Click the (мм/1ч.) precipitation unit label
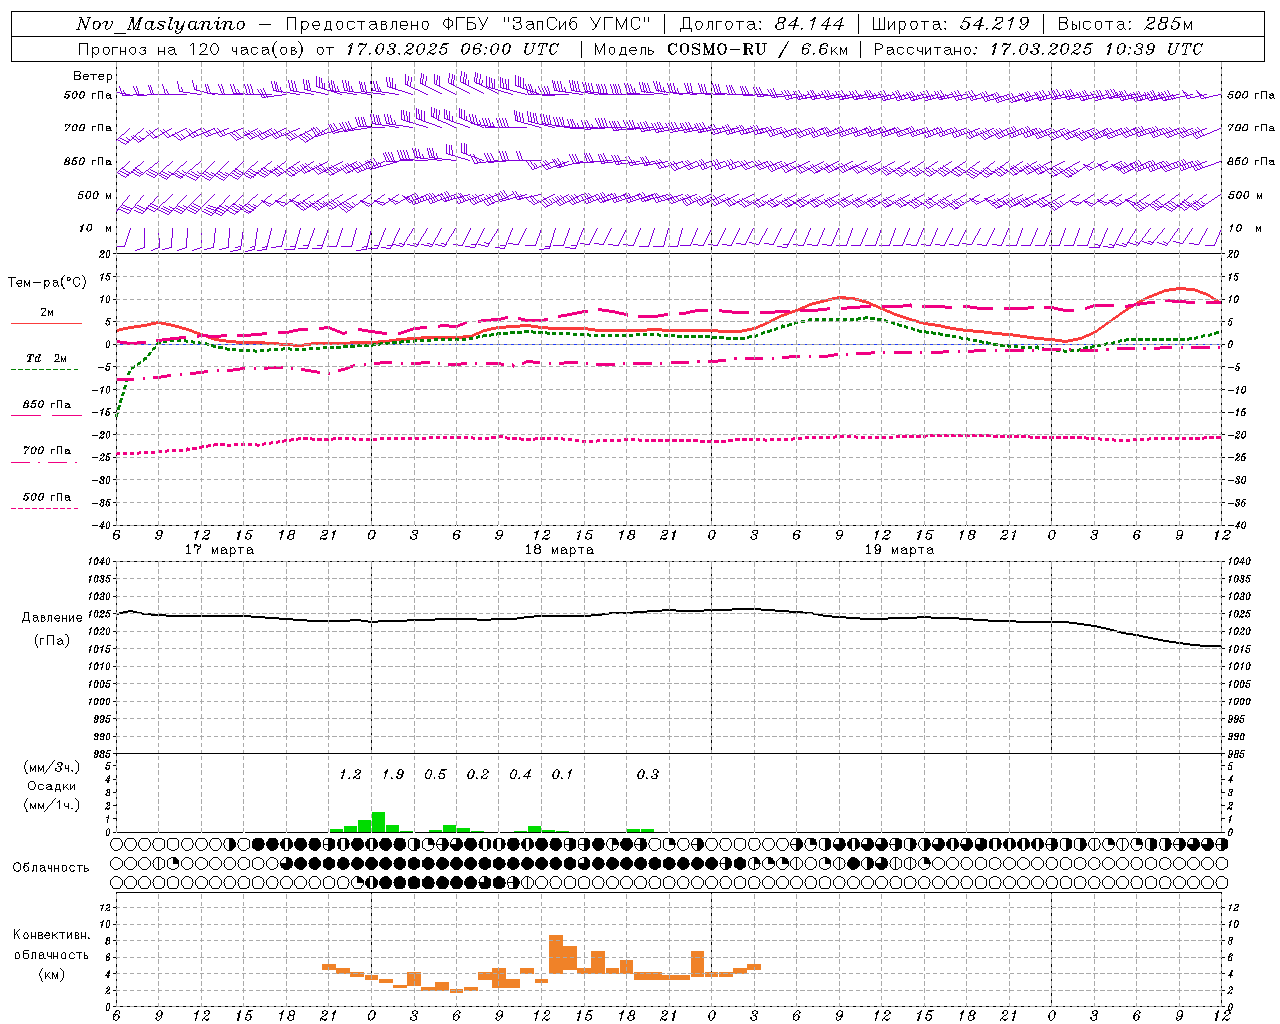1280x1024 pixels. coord(52,805)
